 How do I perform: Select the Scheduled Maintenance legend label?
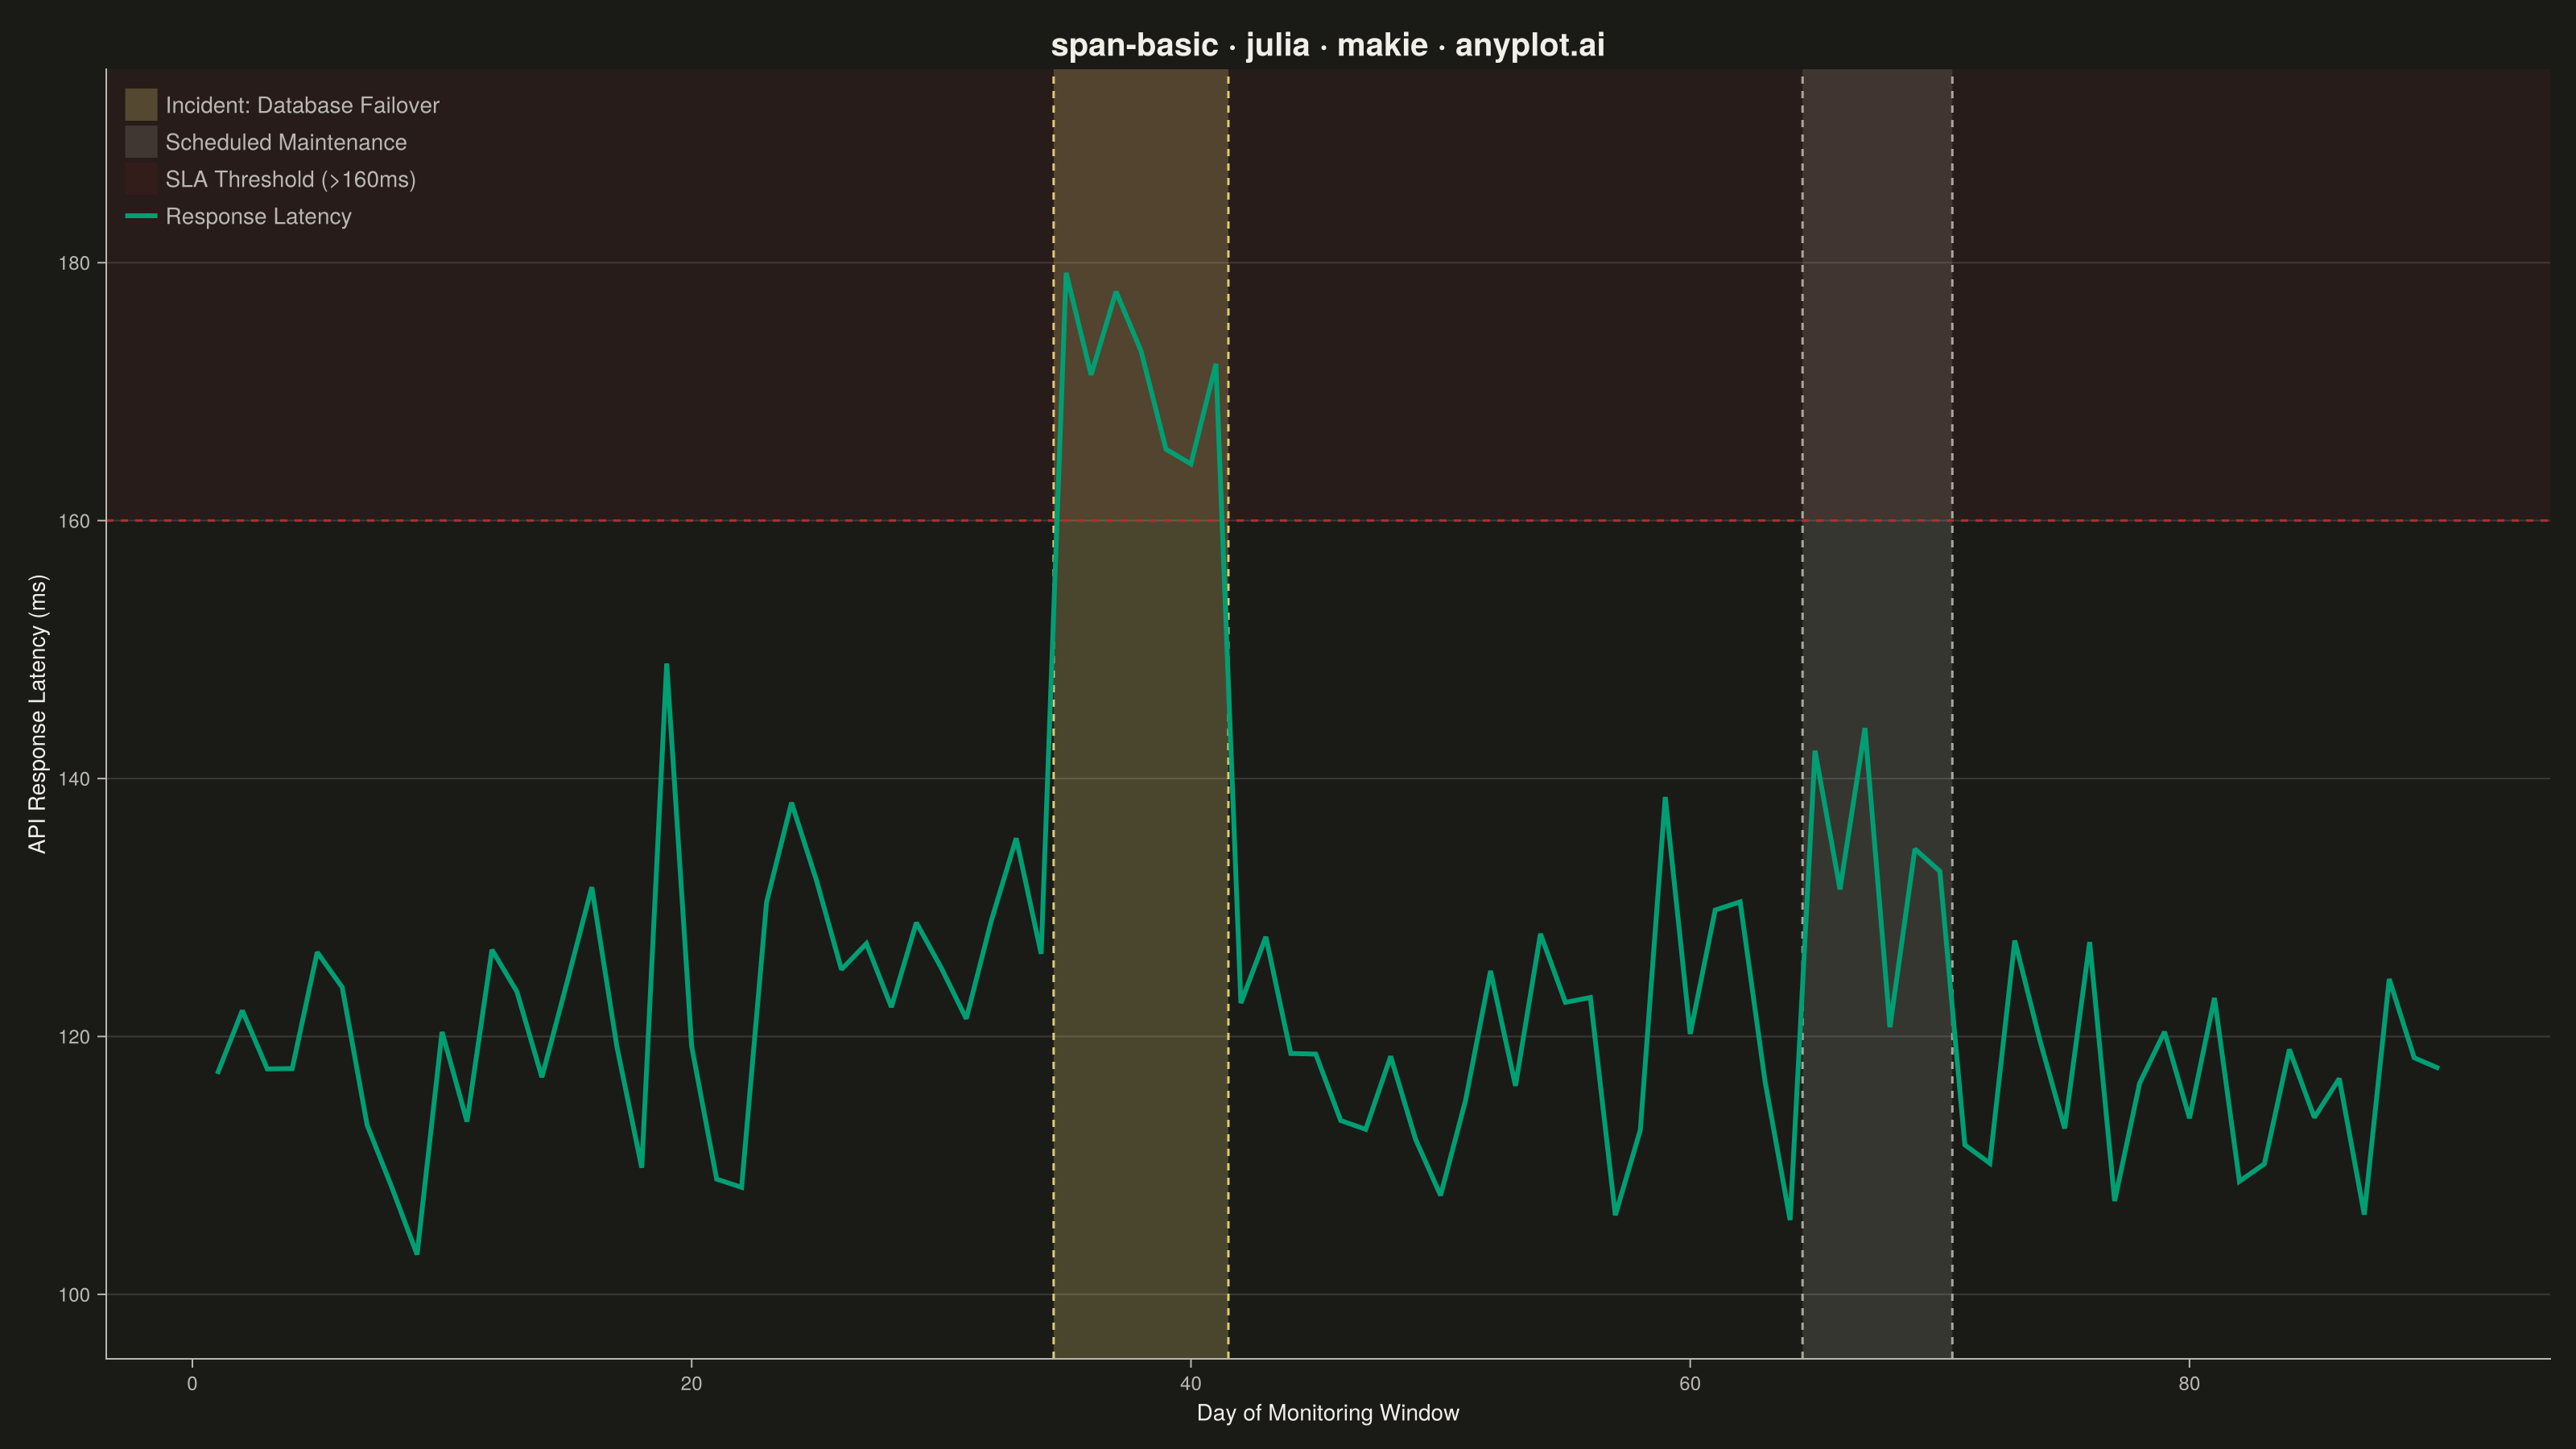click(286, 142)
